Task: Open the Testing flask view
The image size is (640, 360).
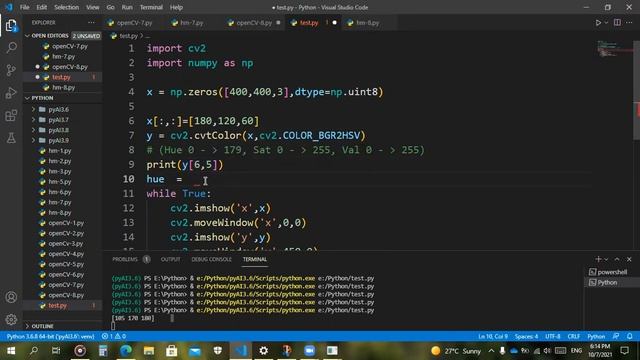Action: click(x=11, y=138)
